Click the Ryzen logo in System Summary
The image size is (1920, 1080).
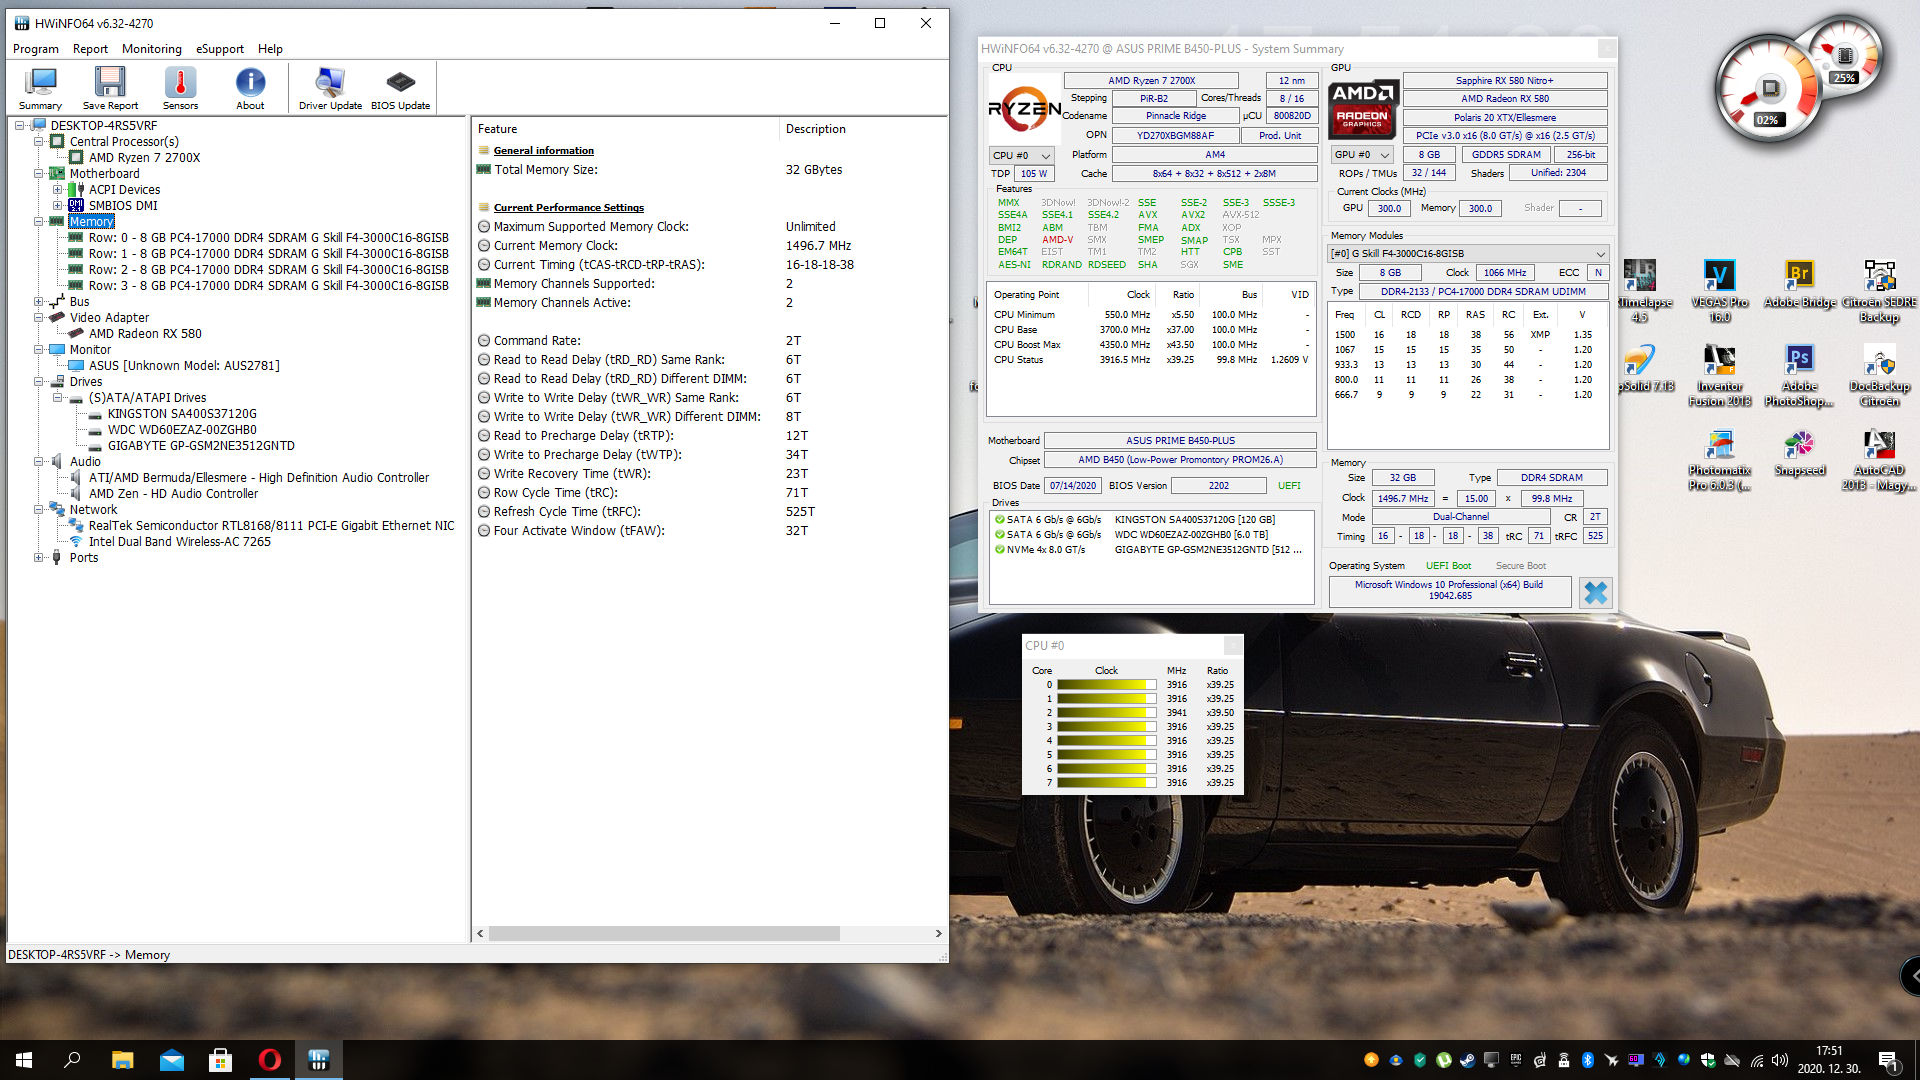pos(1024,109)
